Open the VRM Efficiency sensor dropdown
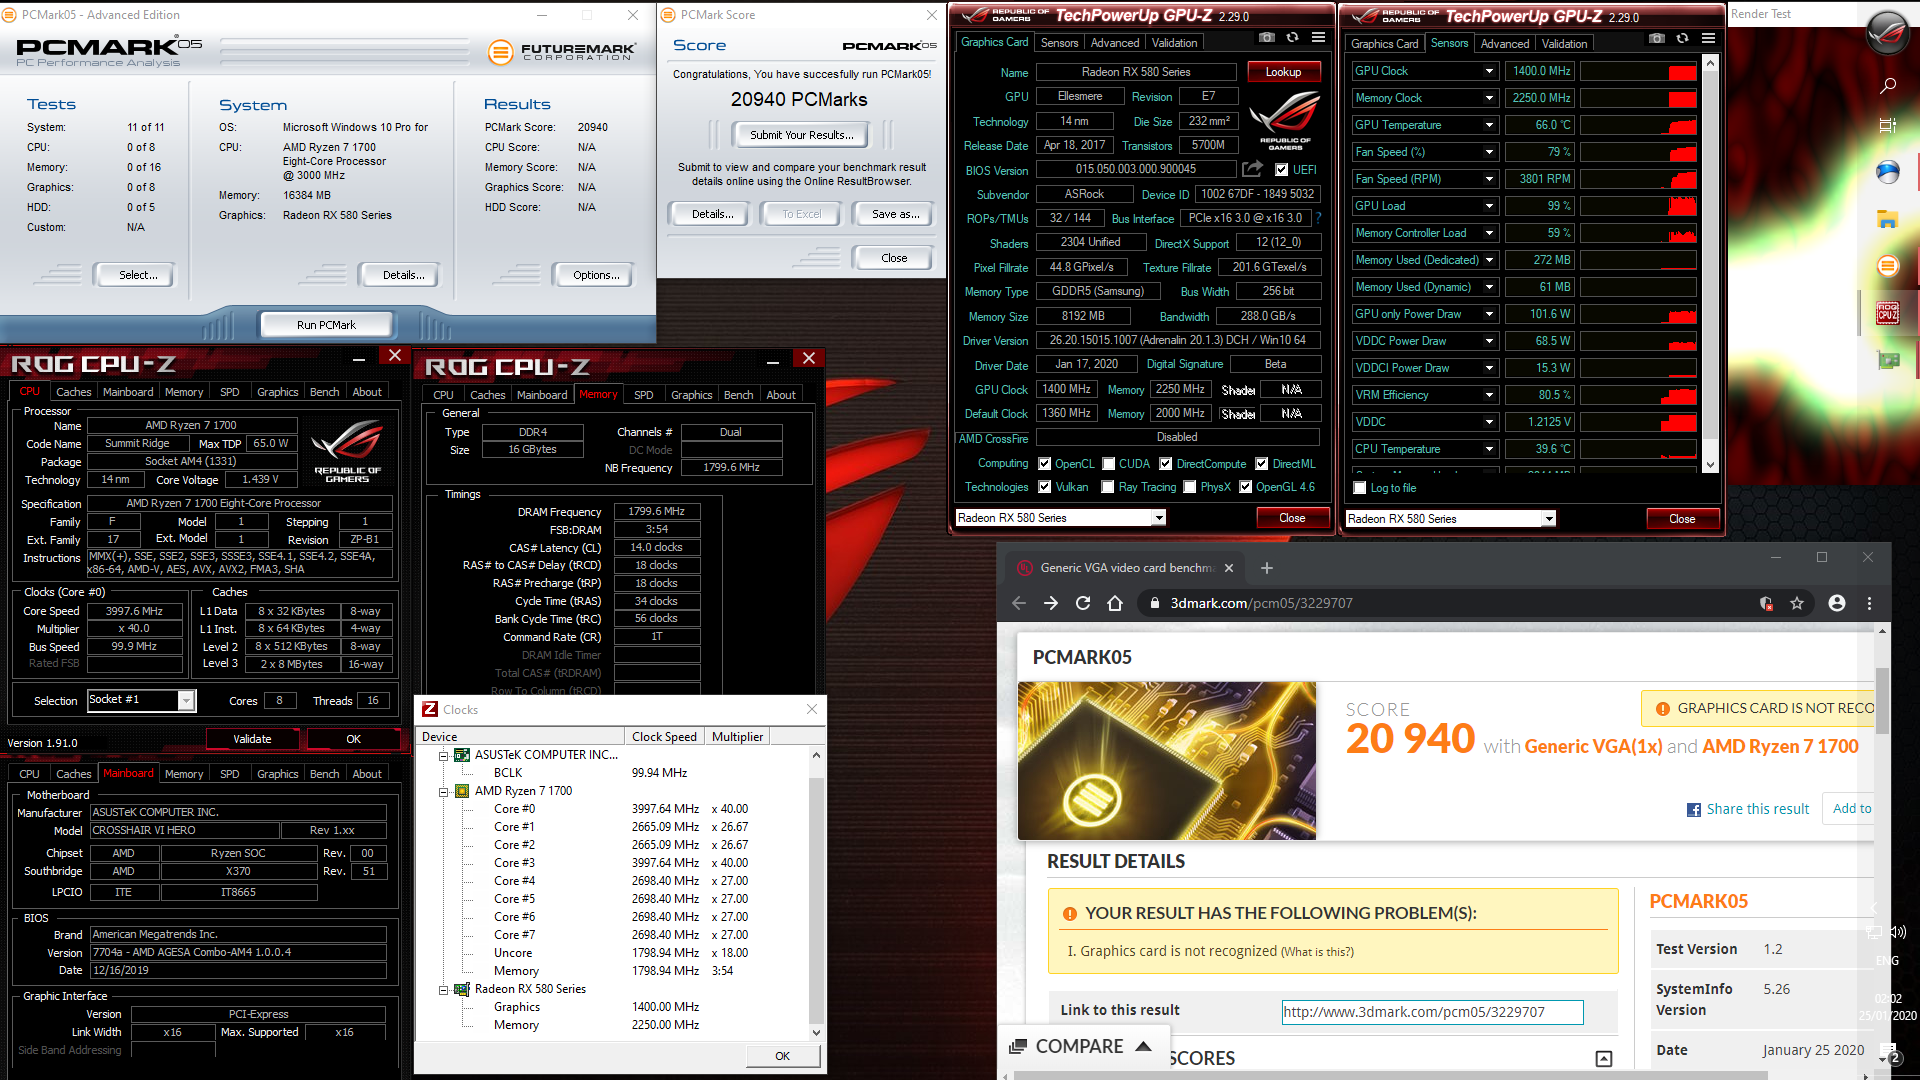Screen dimensions: 1920x1080 pos(1489,395)
